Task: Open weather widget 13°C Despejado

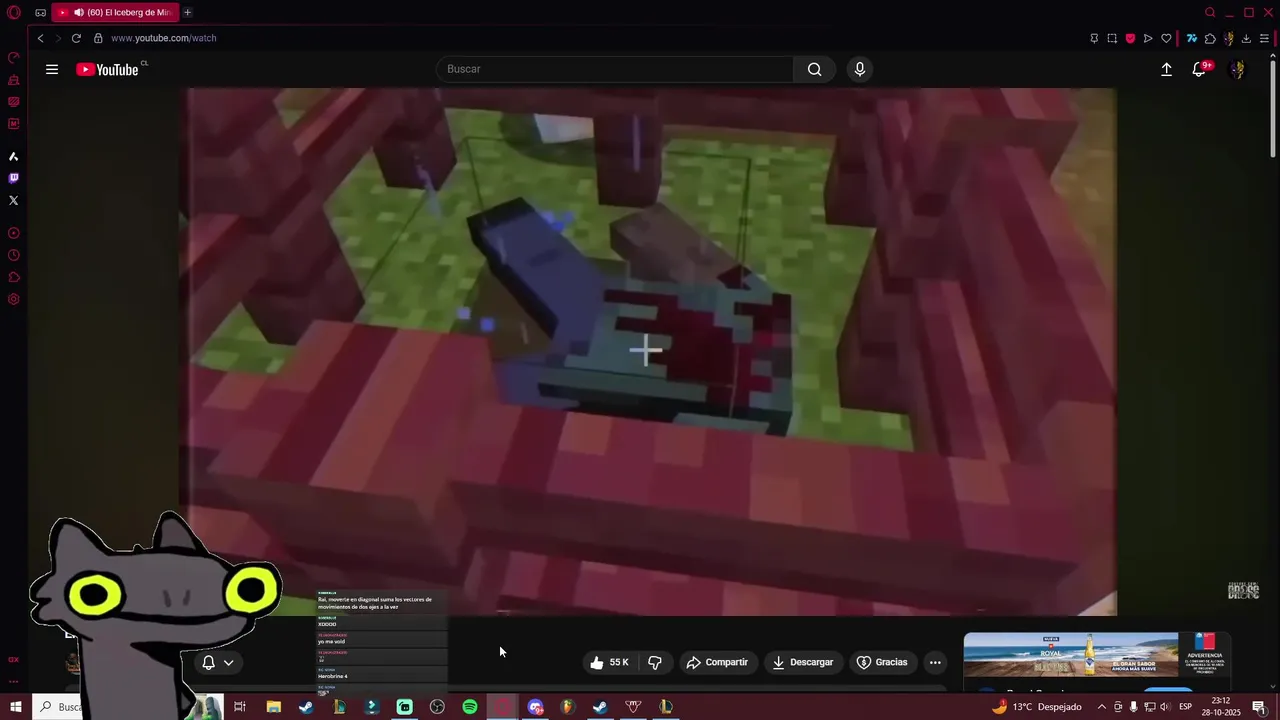Action: [1037, 707]
